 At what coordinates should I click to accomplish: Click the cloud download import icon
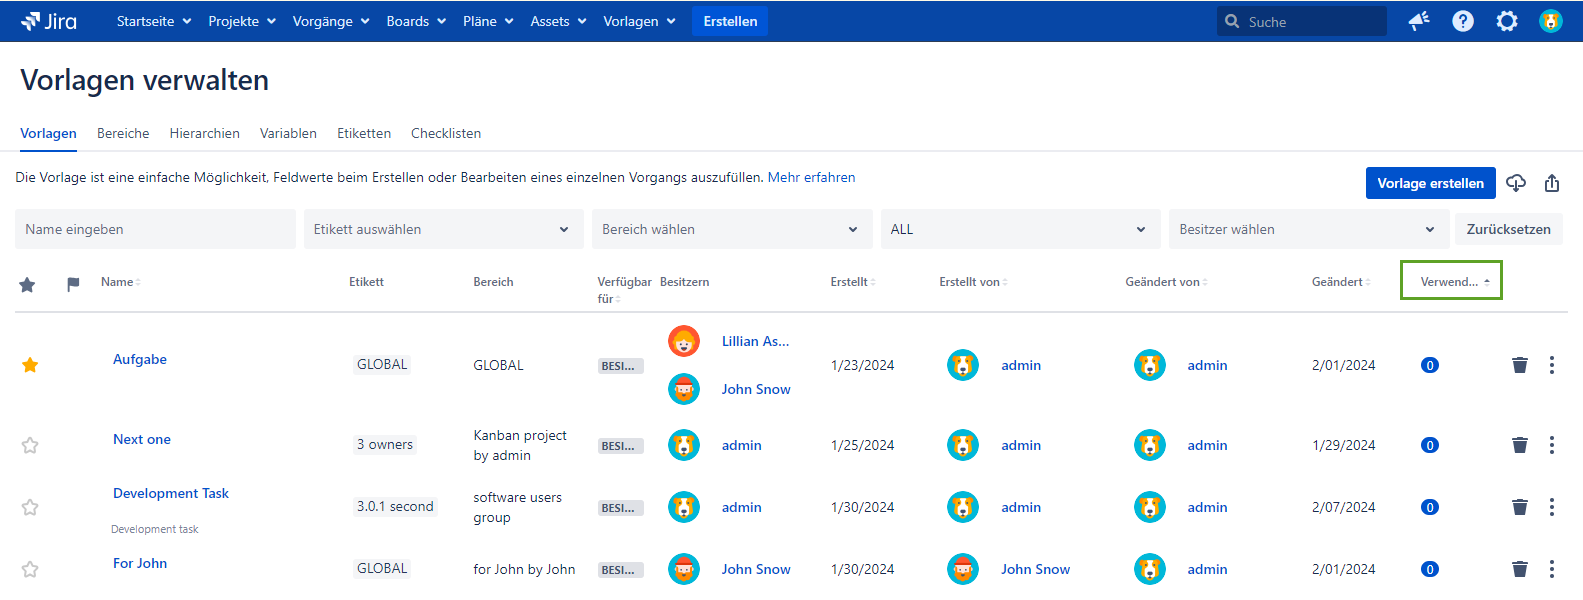(x=1516, y=183)
